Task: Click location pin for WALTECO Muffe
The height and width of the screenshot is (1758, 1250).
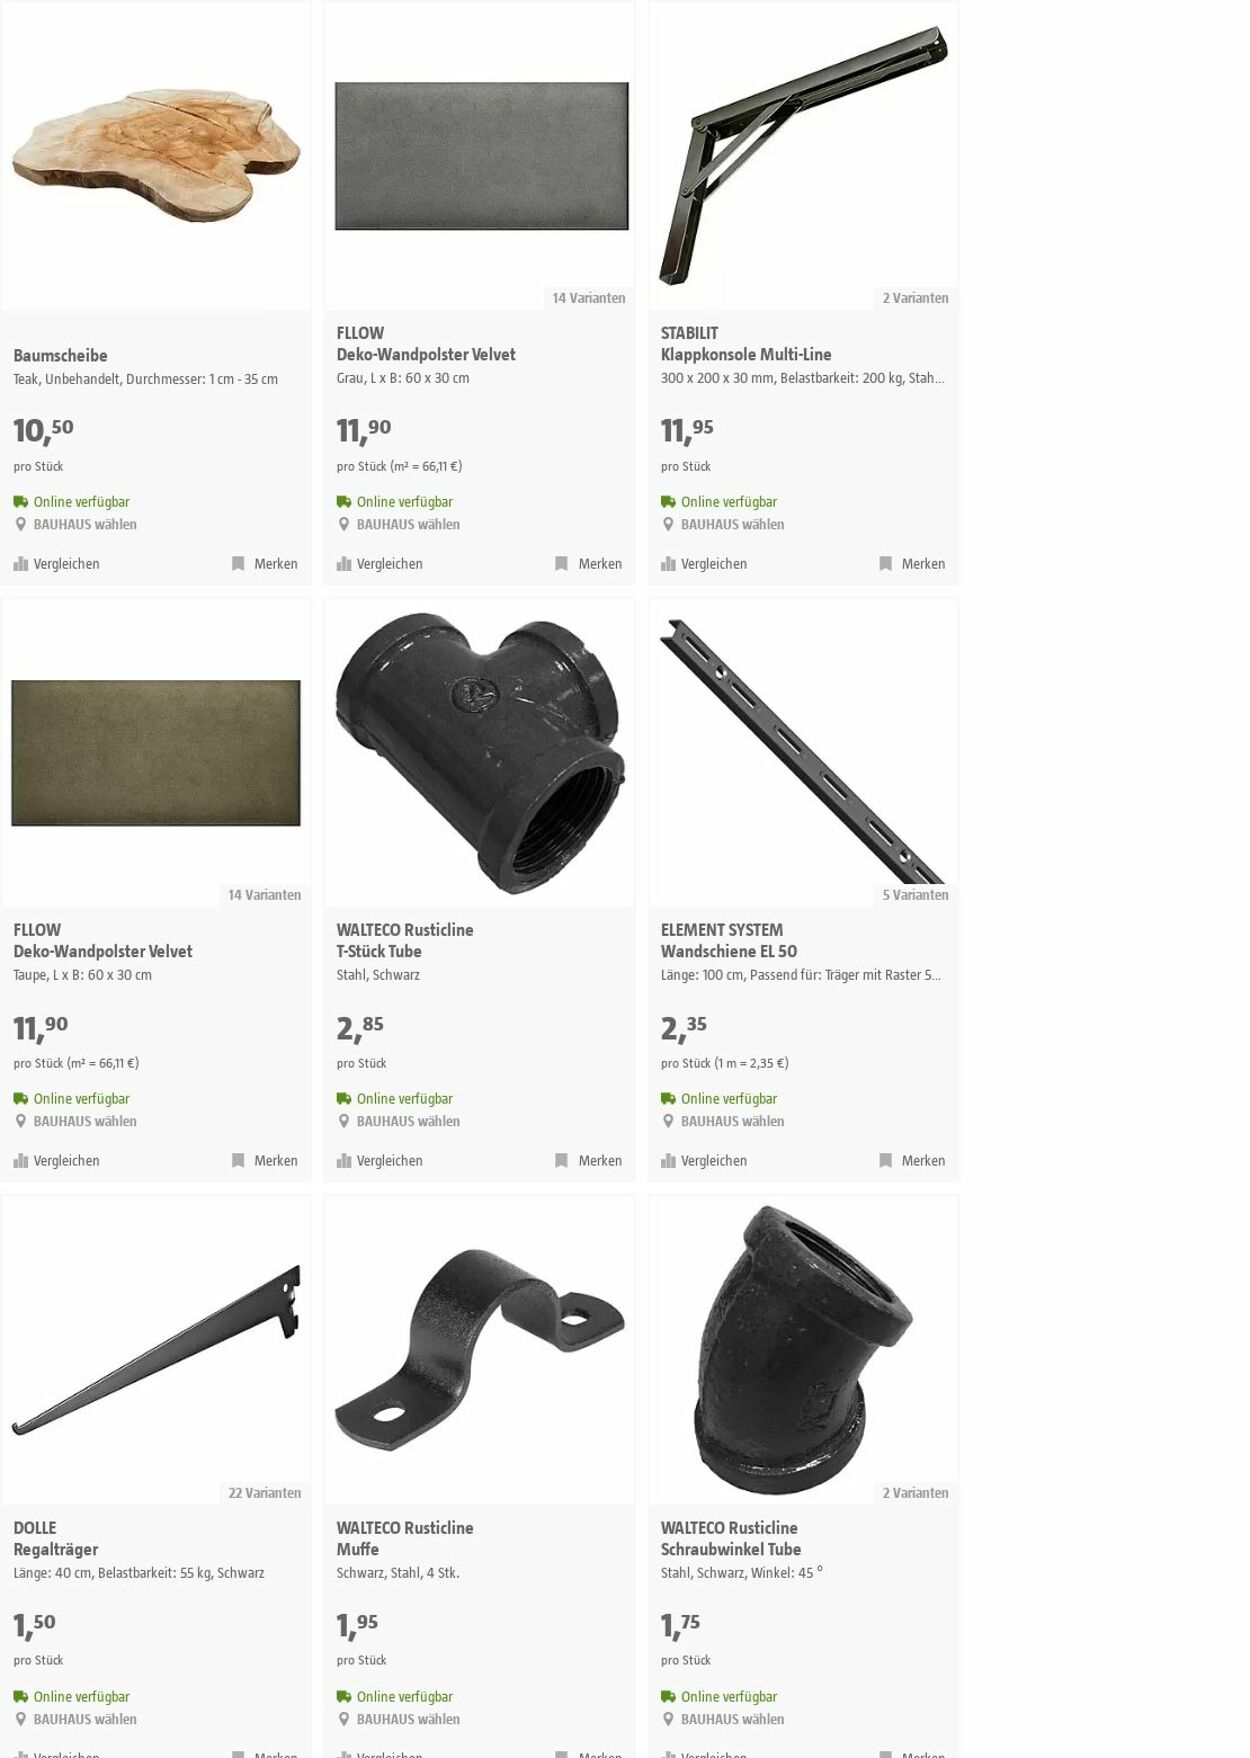Action: pyautogui.click(x=344, y=1719)
